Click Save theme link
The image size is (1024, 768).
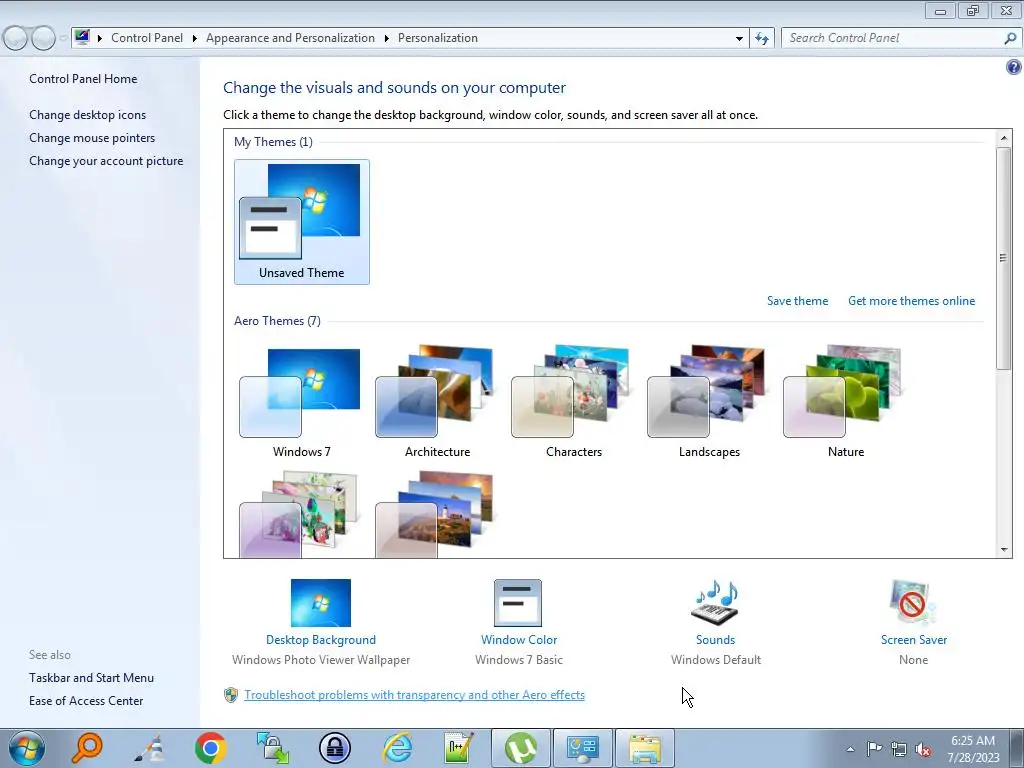pos(797,301)
